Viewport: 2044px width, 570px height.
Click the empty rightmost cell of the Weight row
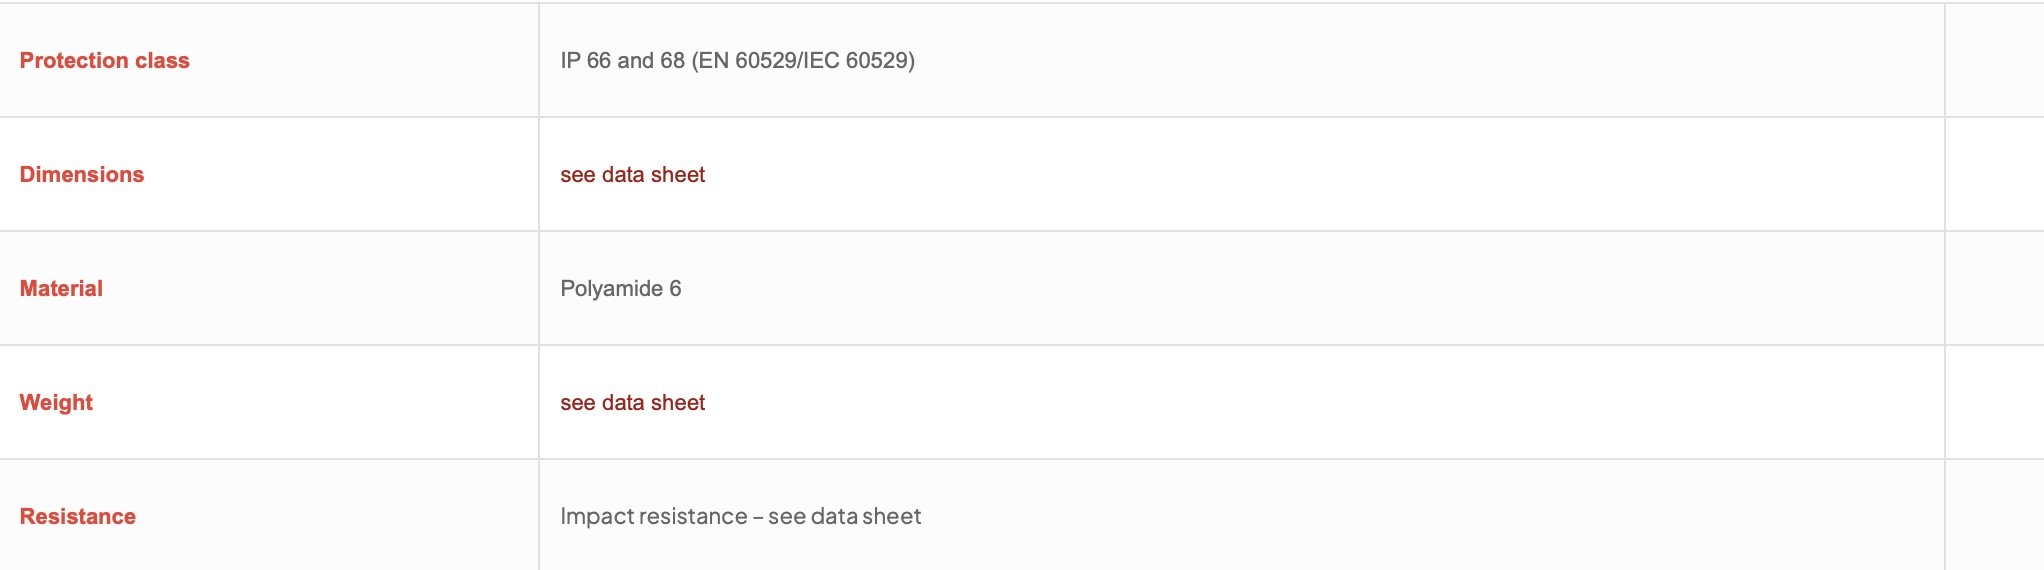[x=1994, y=403]
